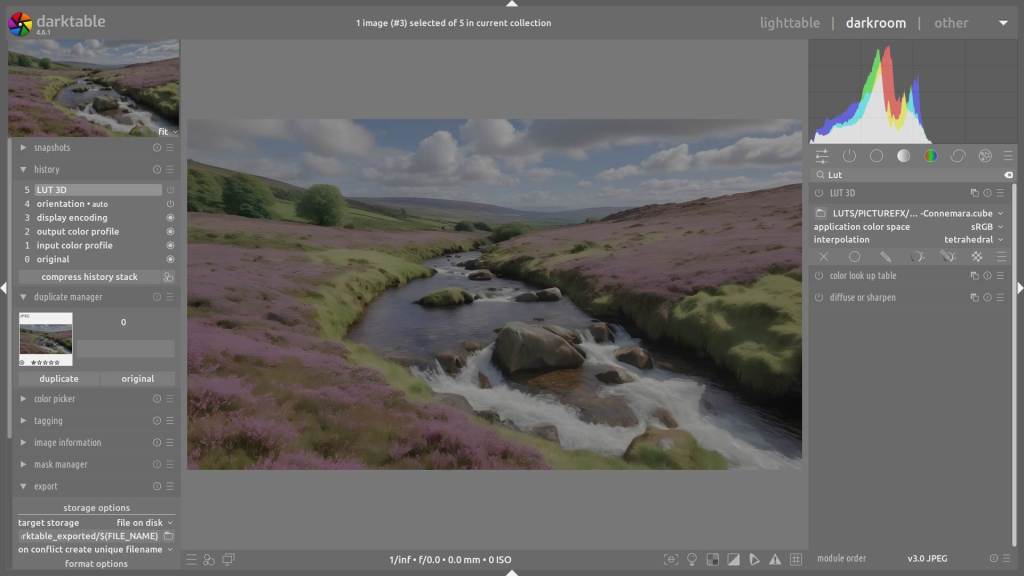Open the quick presets menu icon
The height and width of the screenshot is (576, 1024).
(191, 560)
